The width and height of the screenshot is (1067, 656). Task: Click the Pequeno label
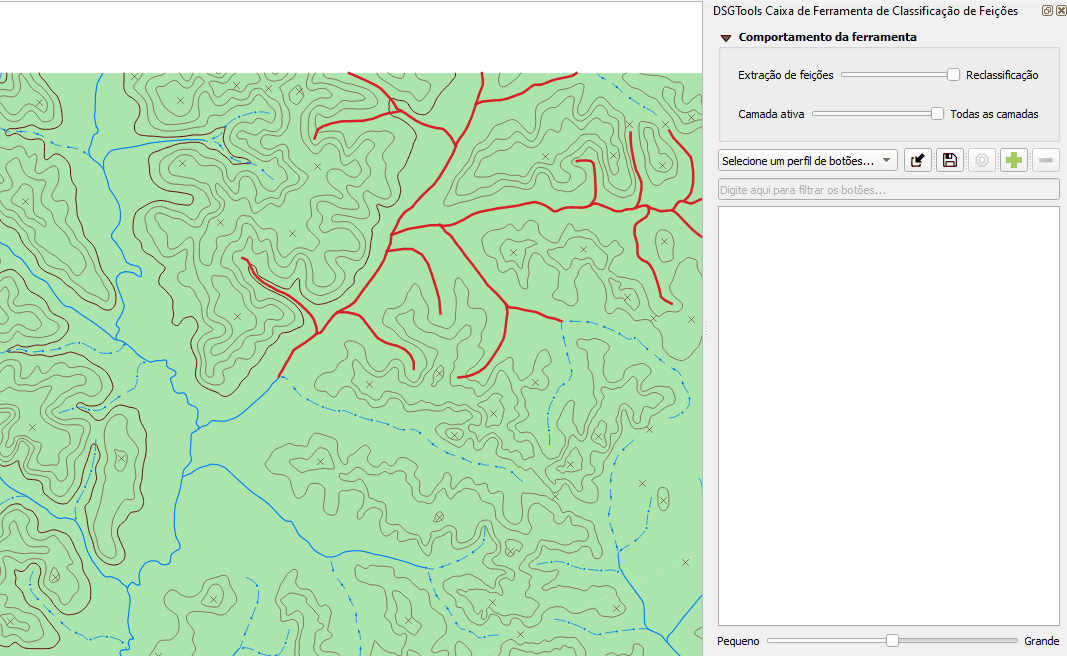coord(738,641)
